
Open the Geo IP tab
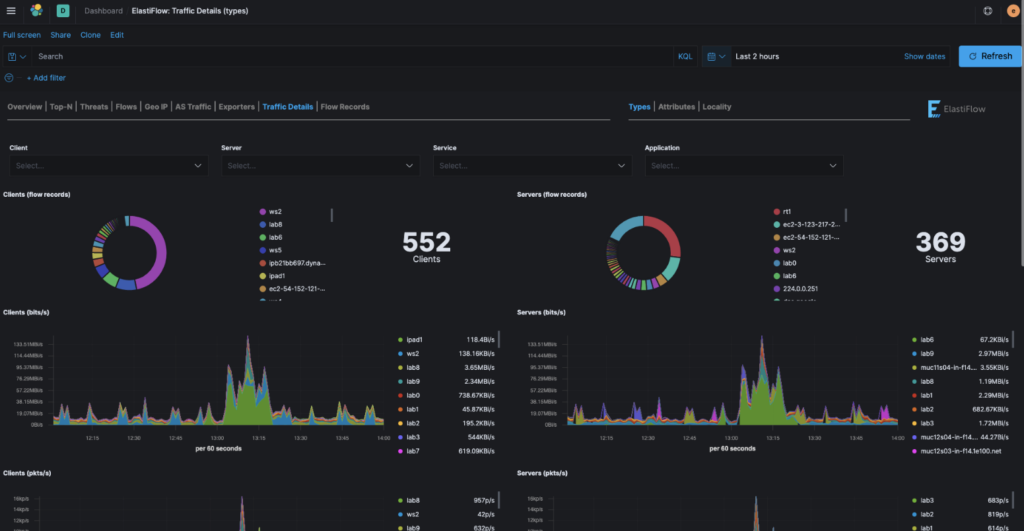click(x=156, y=107)
